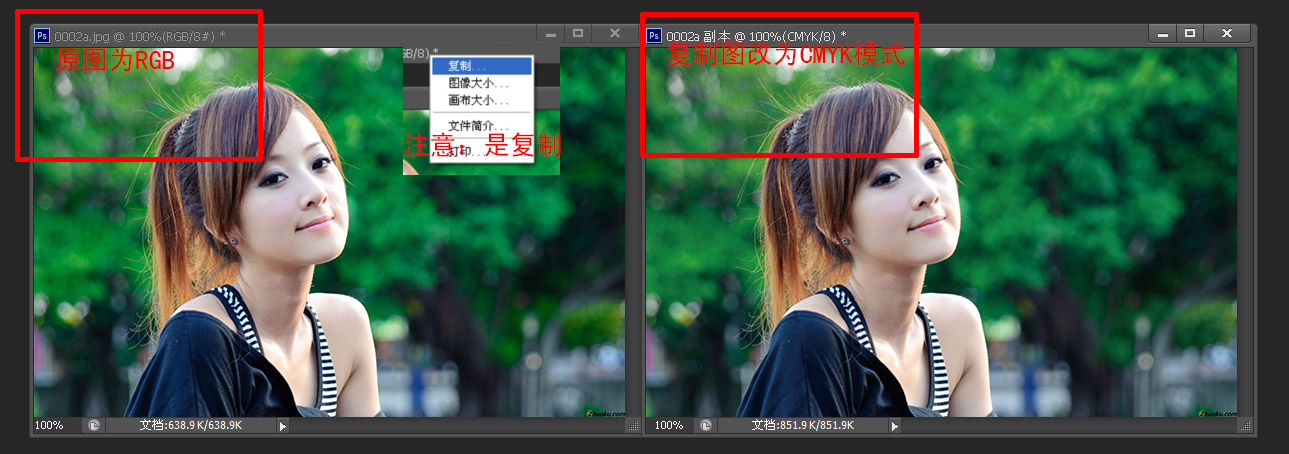Screen dimensions: 1289x454
Task: Click the photo canvas in 0002a 副本 window
Action: tap(941, 232)
